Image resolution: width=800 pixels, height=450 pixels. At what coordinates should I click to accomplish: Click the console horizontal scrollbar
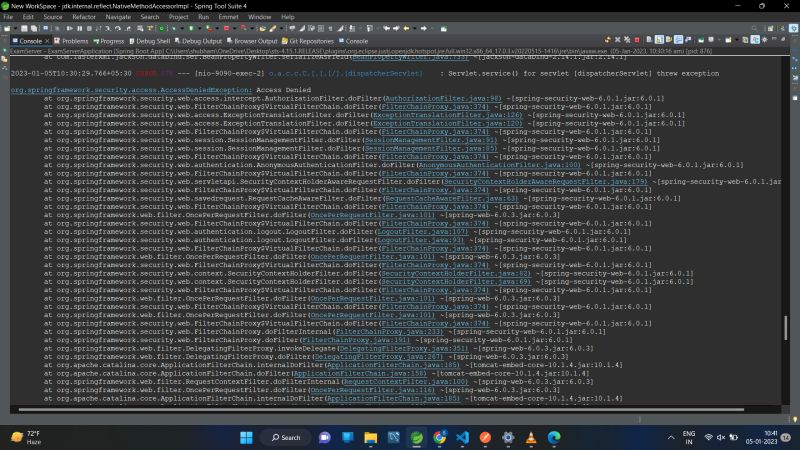[x=381, y=409]
